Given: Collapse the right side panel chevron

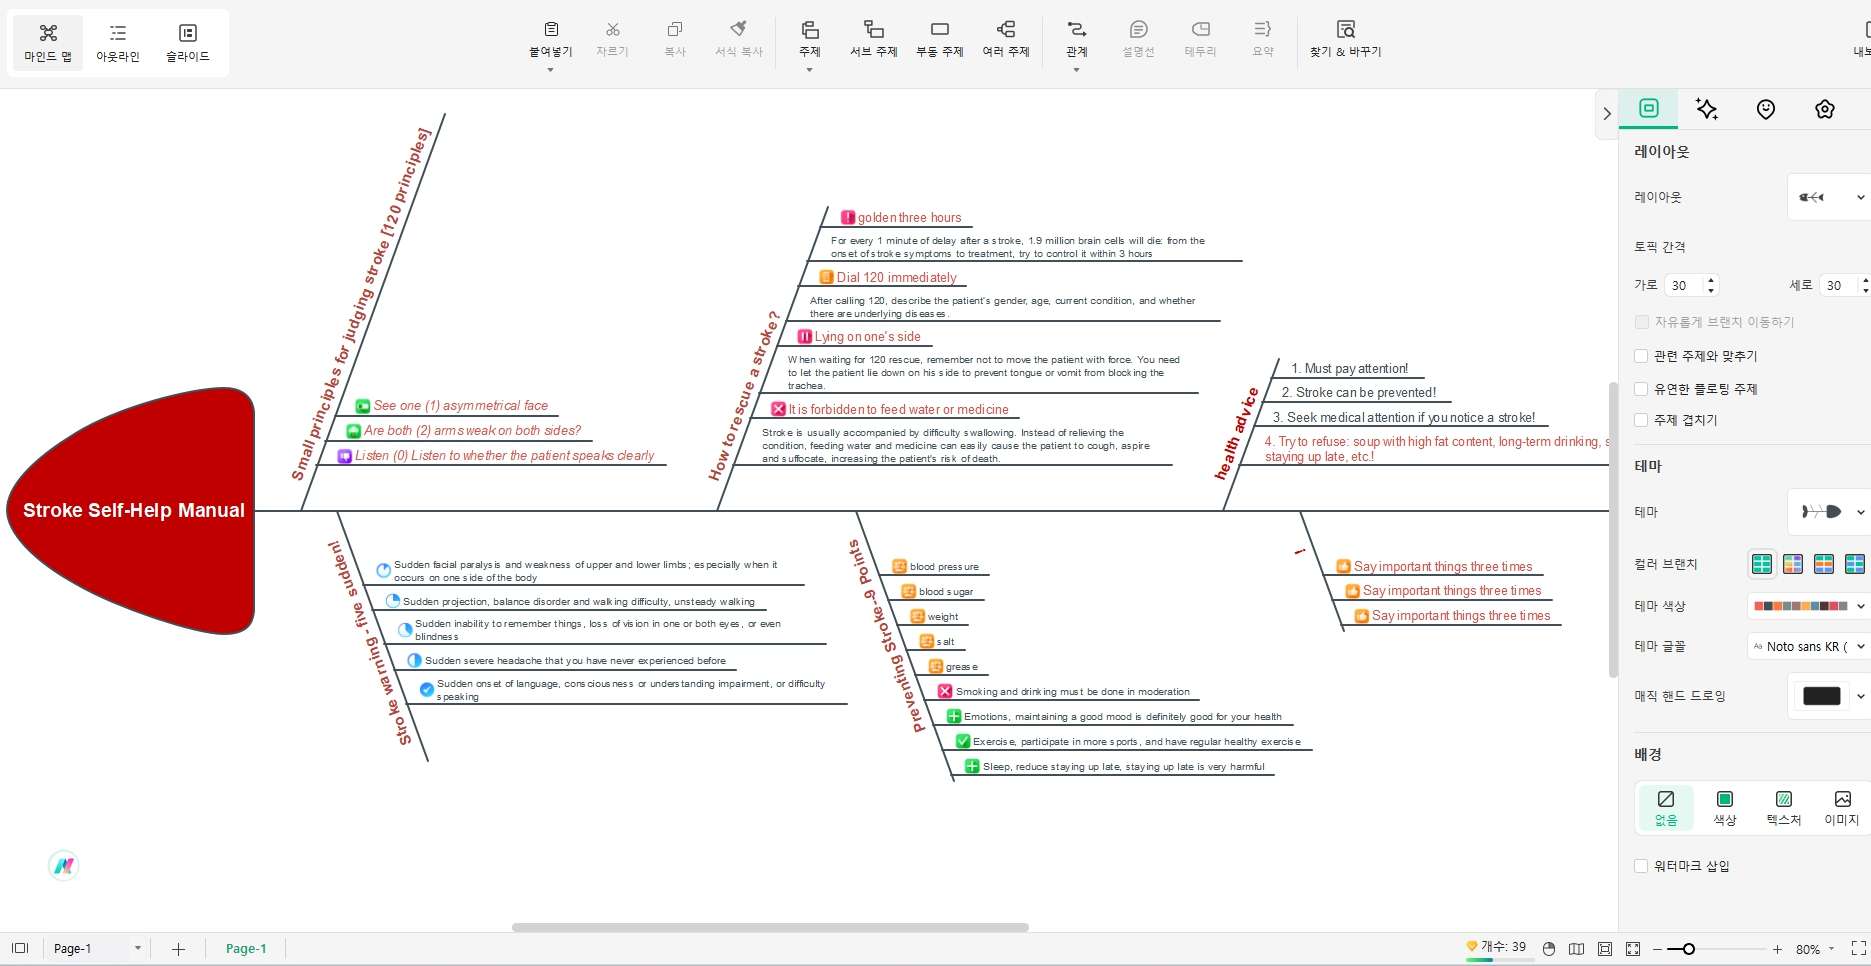Looking at the screenshot, I should click(1607, 114).
